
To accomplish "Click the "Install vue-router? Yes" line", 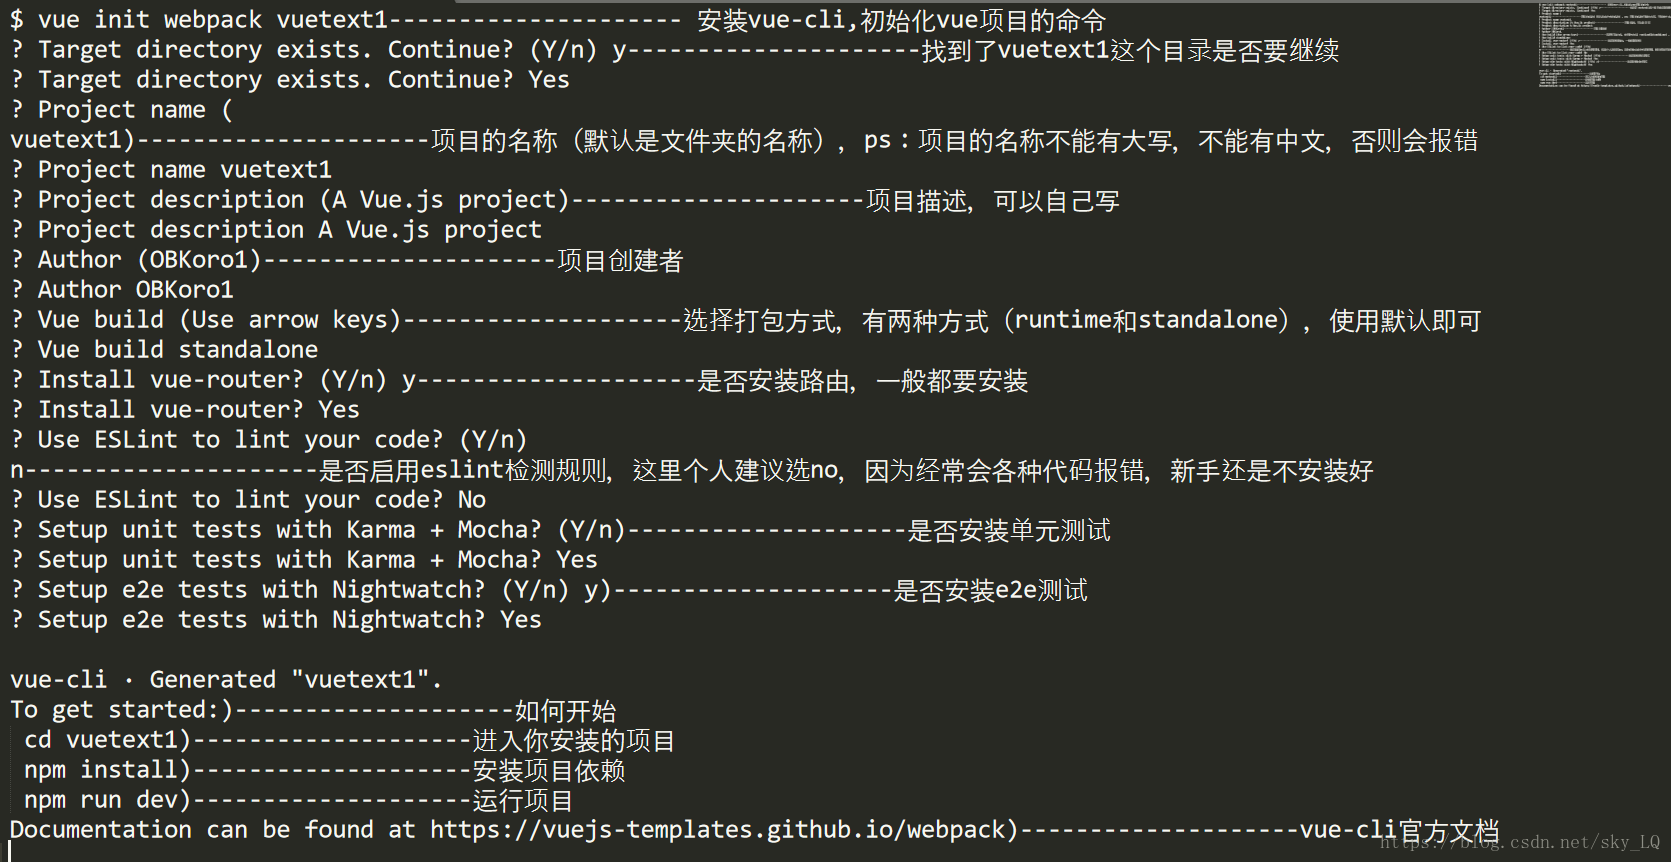I will pos(198,410).
